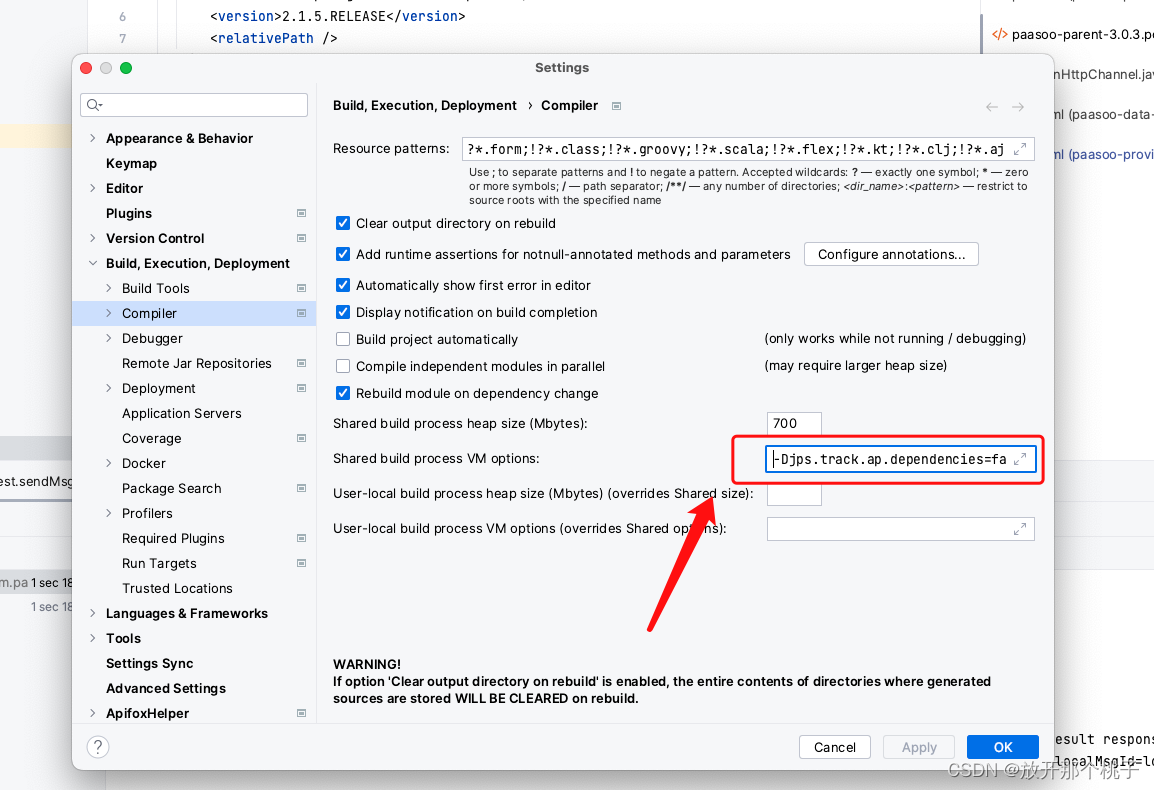Expand the Docker node
Screen dimensions: 1154x790
(x=109, y=464)
